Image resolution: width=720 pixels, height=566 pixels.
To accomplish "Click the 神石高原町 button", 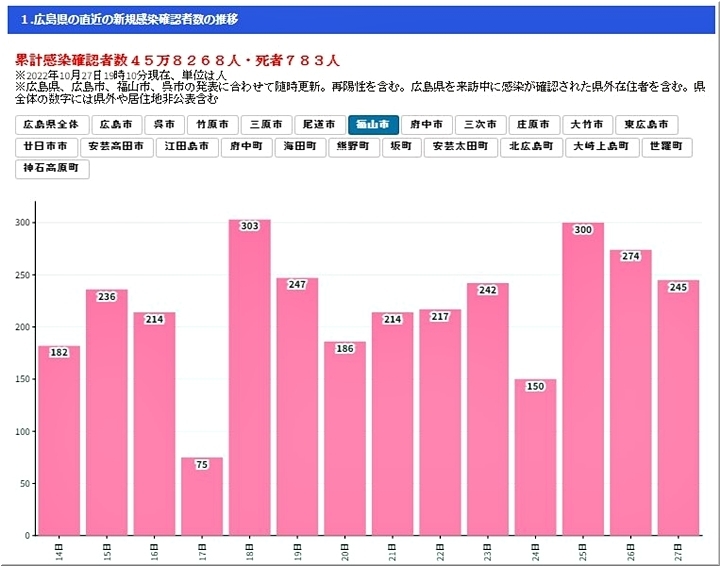I will (54, 169).
